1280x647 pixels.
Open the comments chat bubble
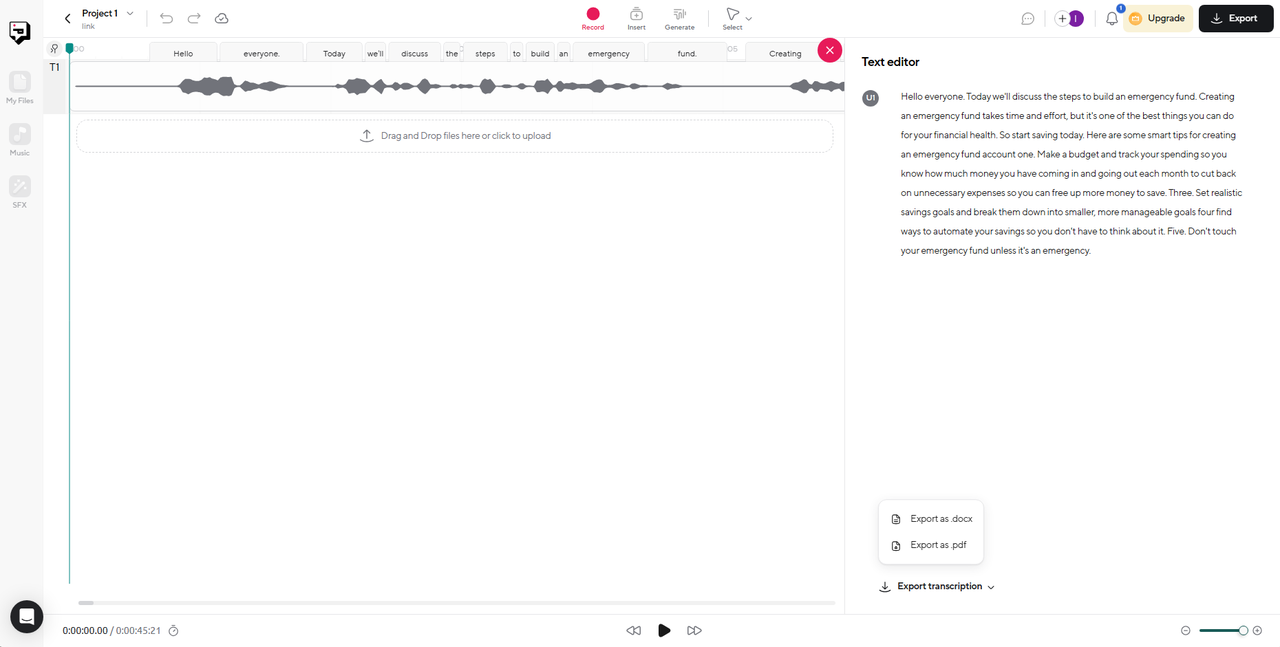1027,18
